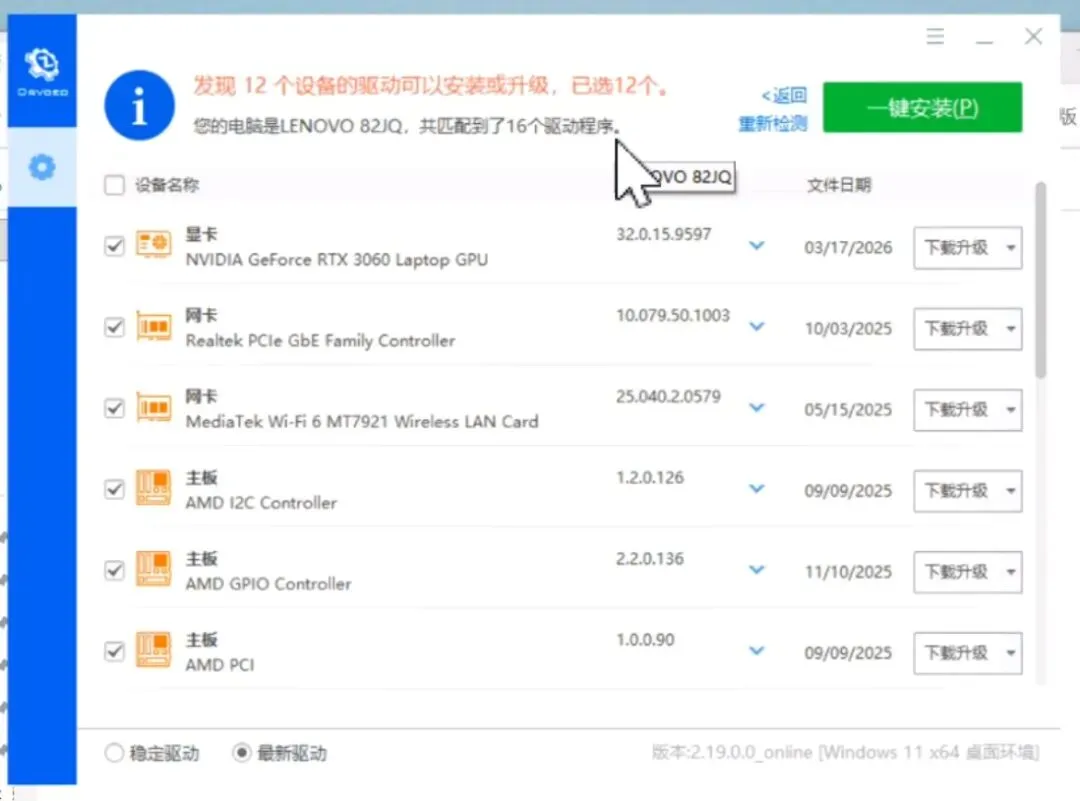This screenshot has height=801, width=1080.
Task: Expand version list for AMD GPIO driver 2.2.0.136
Action: coord(756,570)
